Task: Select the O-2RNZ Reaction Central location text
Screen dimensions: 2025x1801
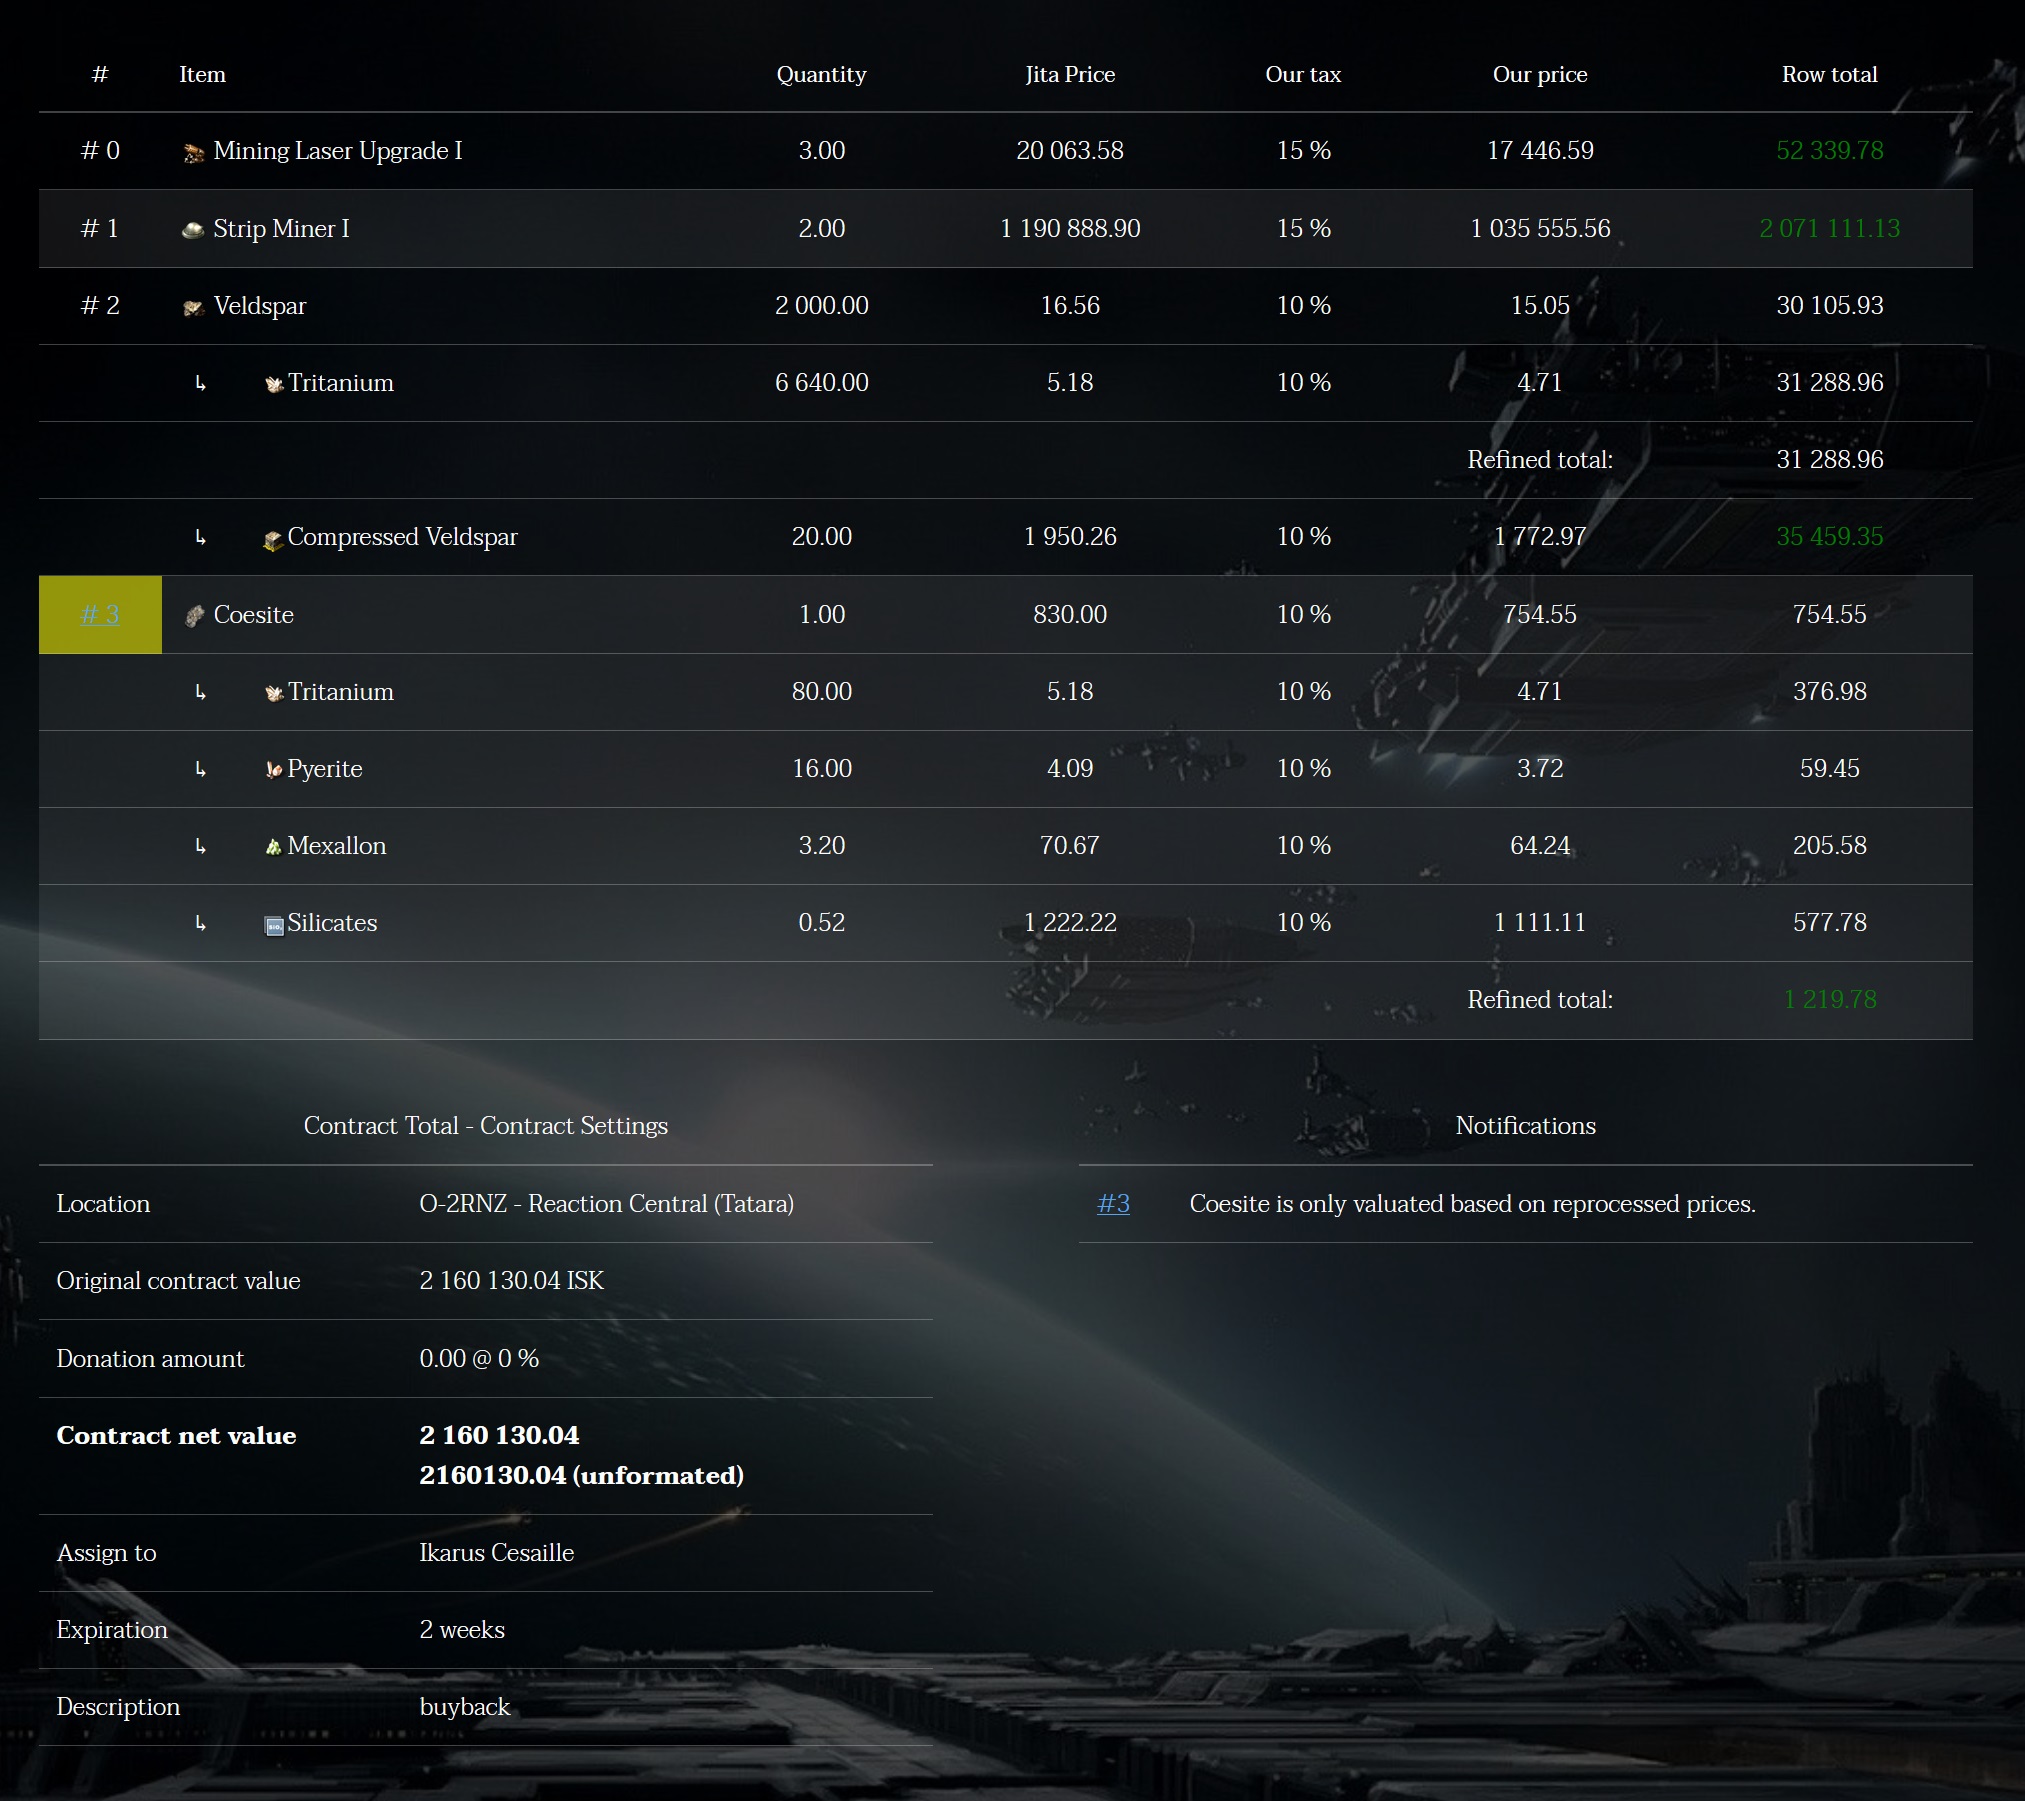Action: (x=606, y=1203)
